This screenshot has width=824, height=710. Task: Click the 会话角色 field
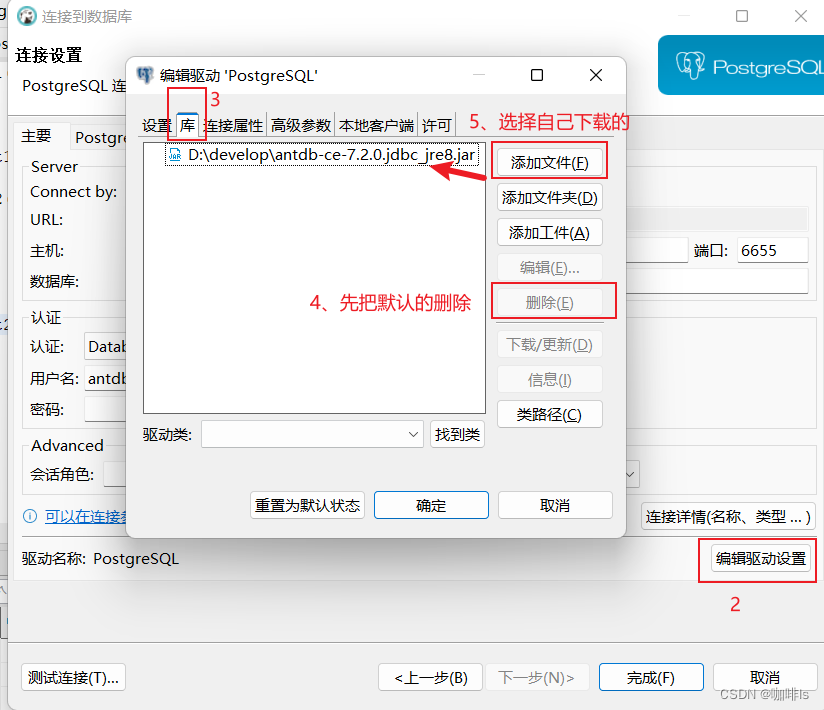point(115,475)
